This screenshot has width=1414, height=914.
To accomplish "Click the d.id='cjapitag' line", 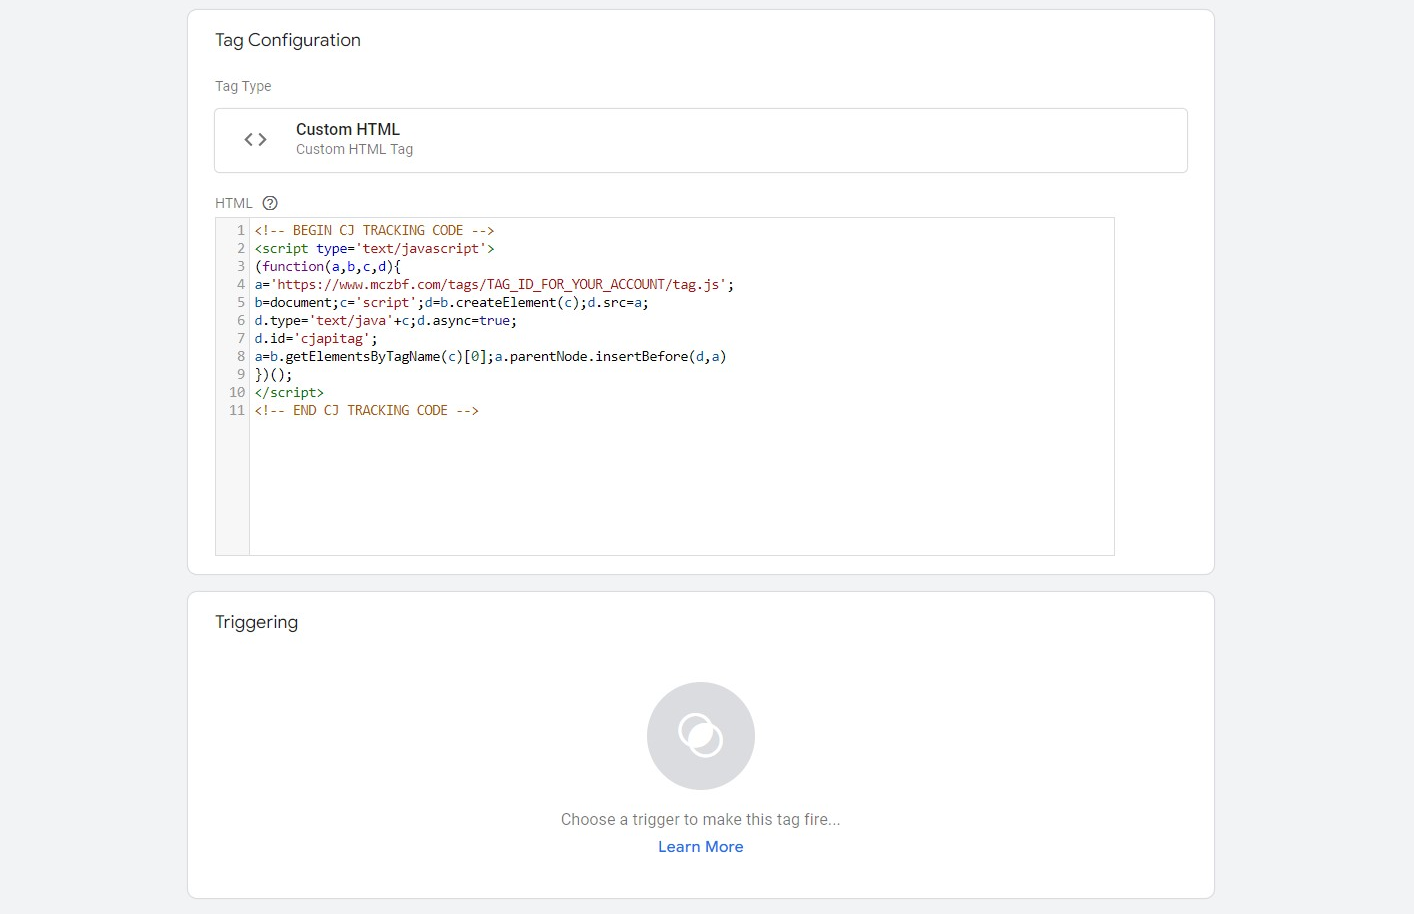I will pyautogui.click(x=317, y=339).
